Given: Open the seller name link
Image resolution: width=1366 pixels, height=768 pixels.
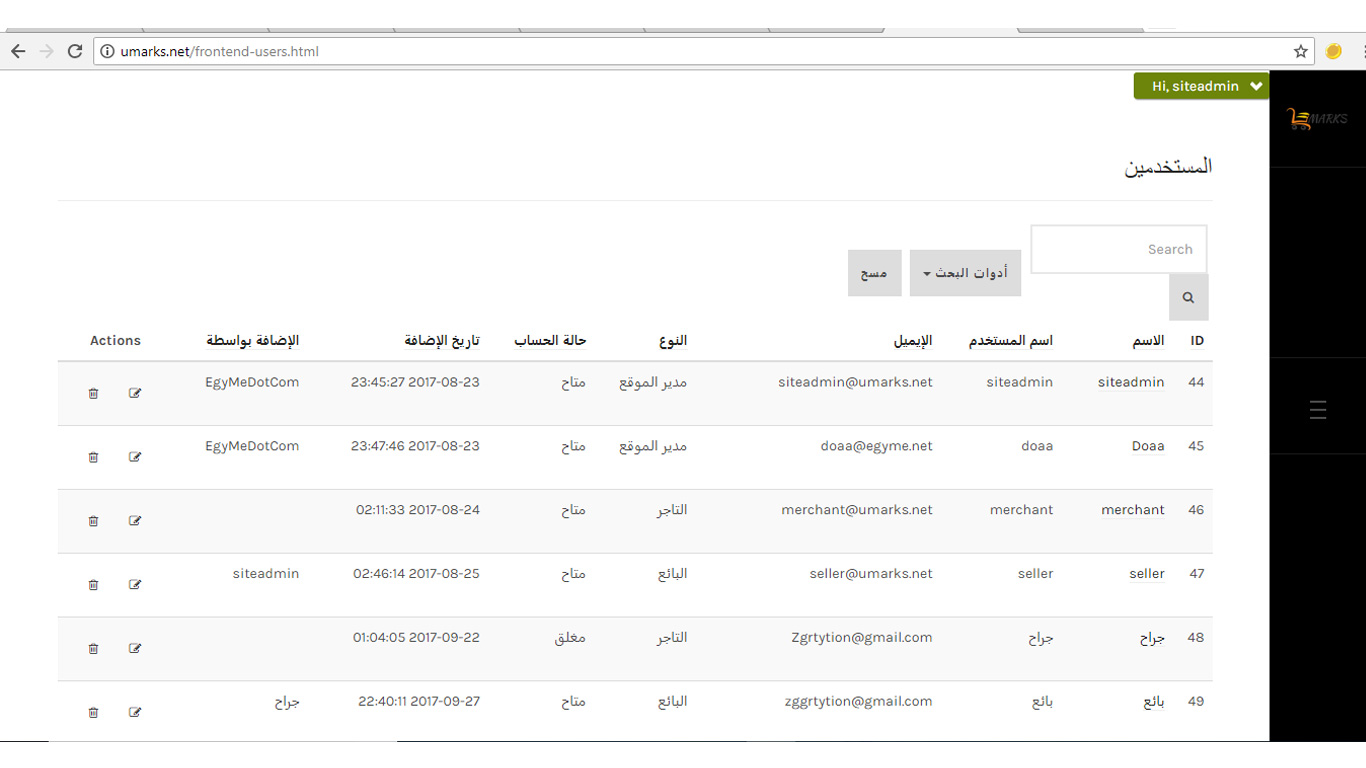Looking at the screenshot, I should pos(1147,574).
